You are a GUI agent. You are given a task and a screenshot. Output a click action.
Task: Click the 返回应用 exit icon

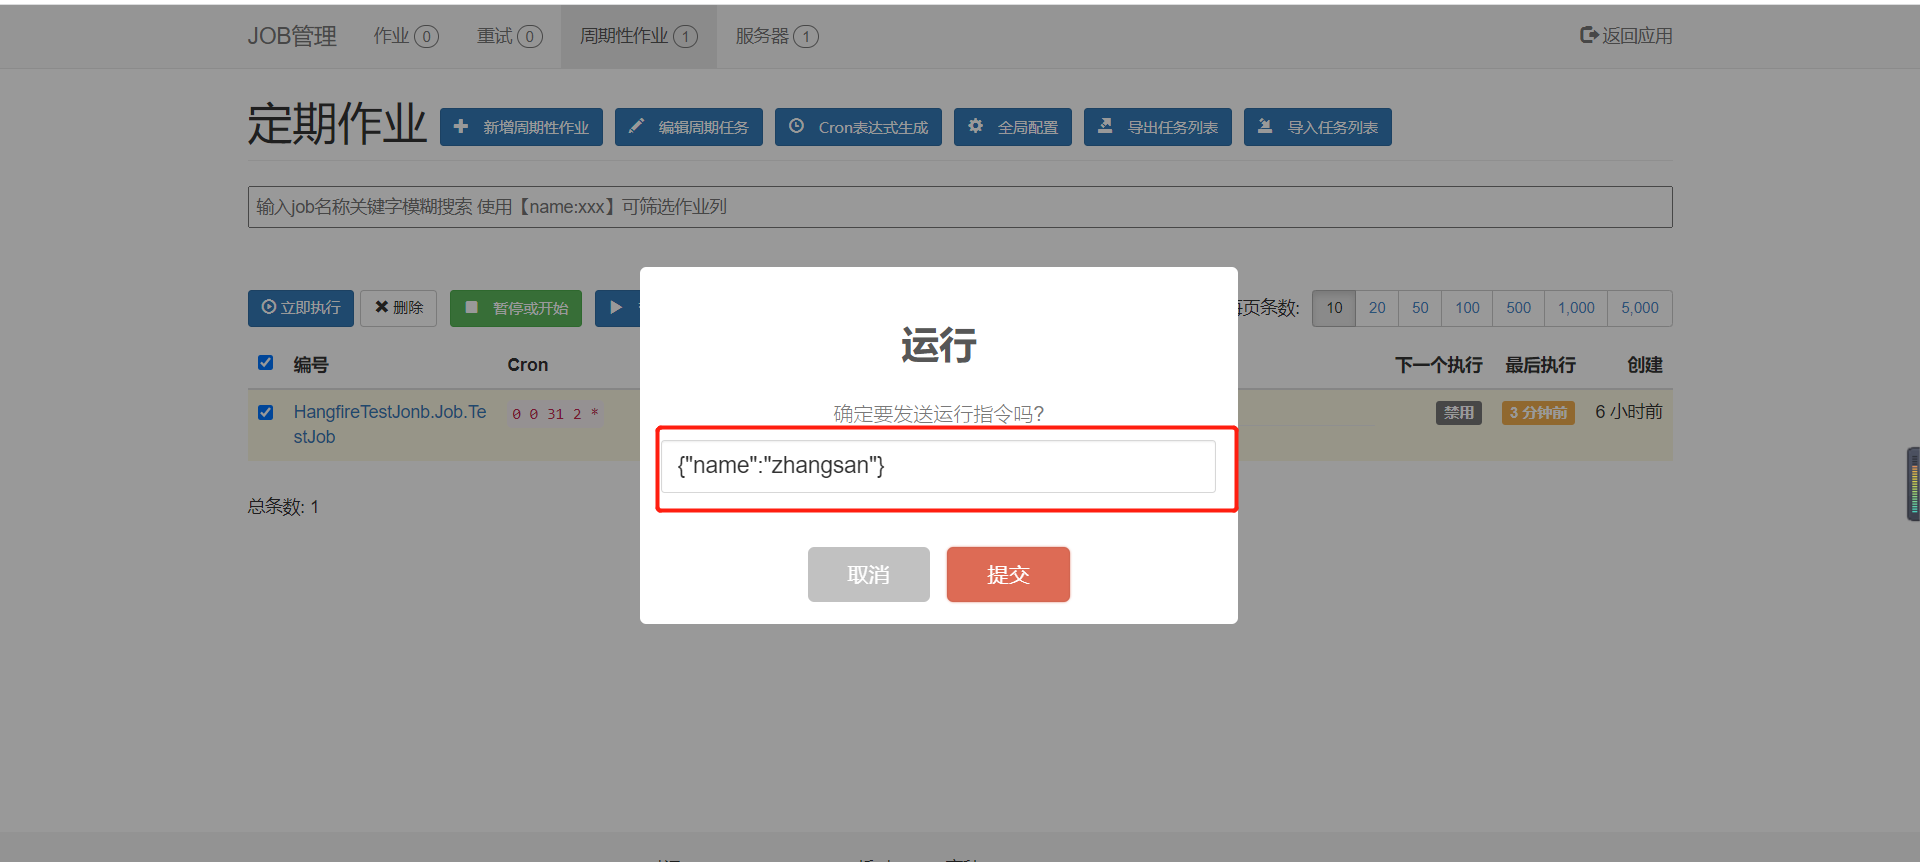[1588, 35]
